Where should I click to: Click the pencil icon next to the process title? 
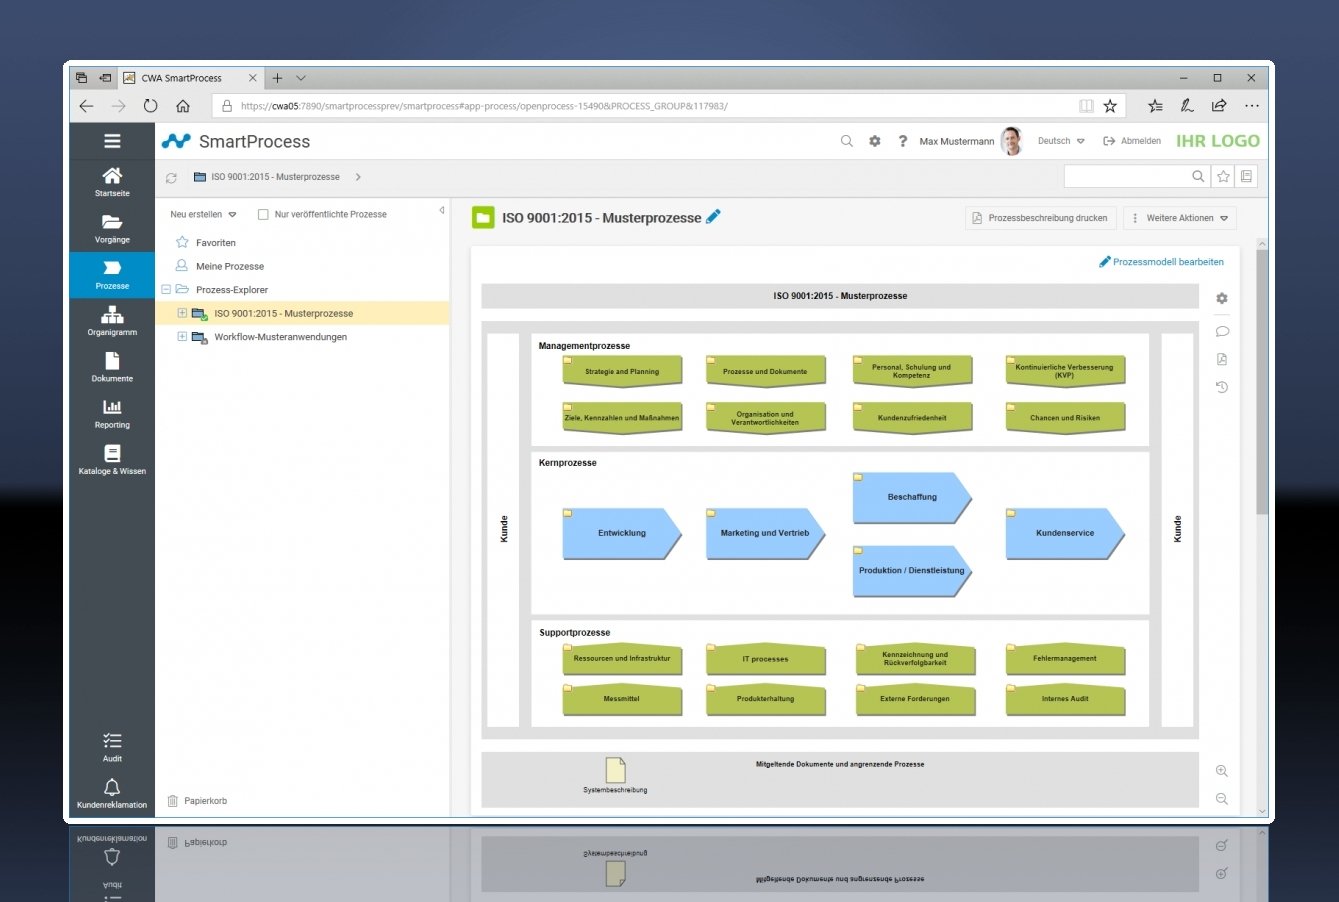pyautogui.click(x=712, y=216)
